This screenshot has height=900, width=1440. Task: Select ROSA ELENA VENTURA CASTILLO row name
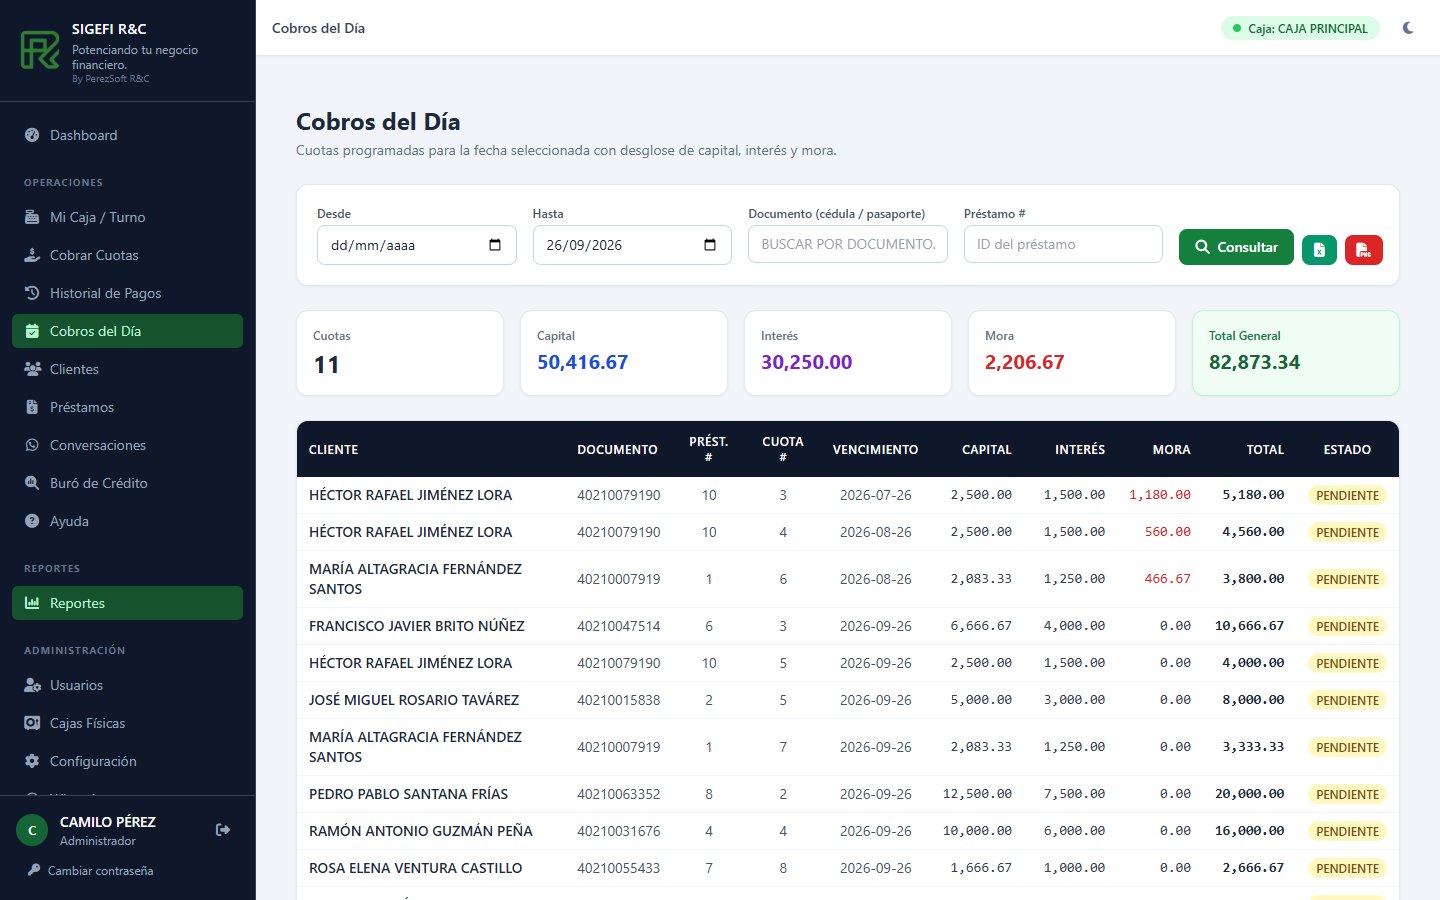415,868
